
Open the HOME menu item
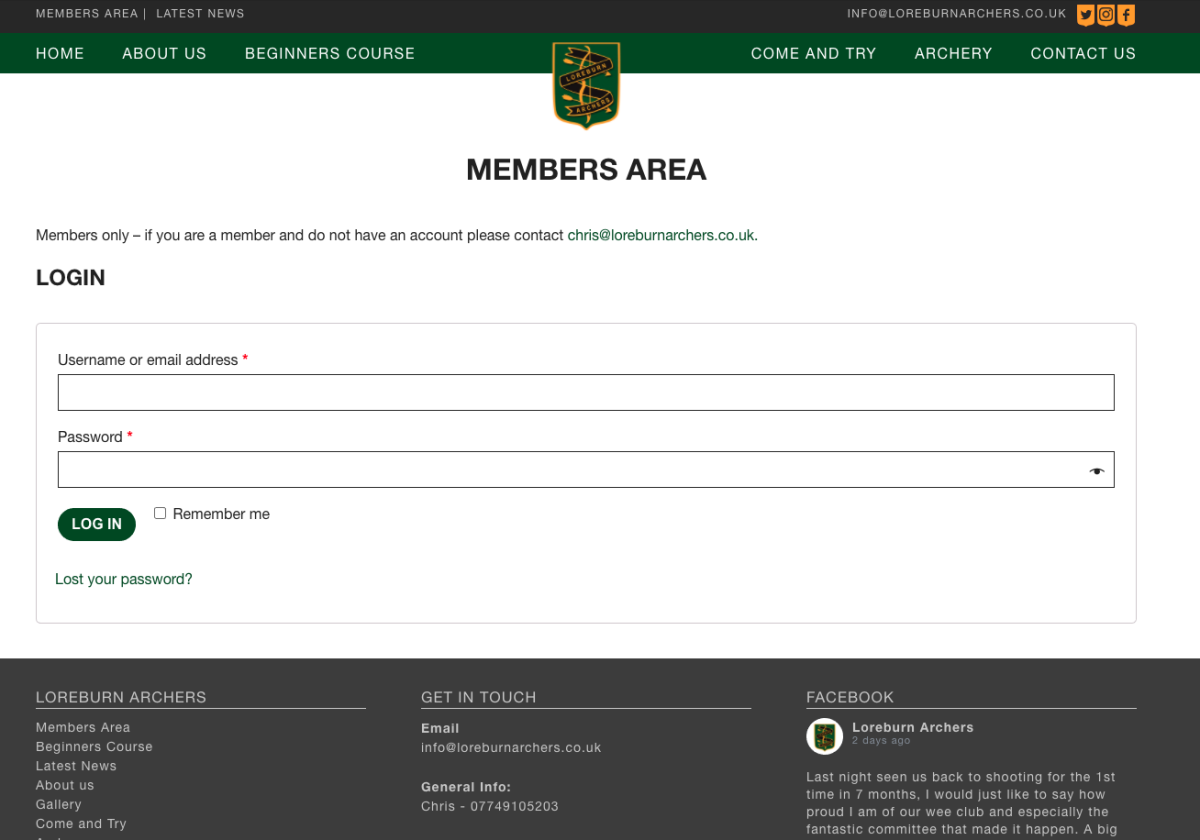point(60,54)
